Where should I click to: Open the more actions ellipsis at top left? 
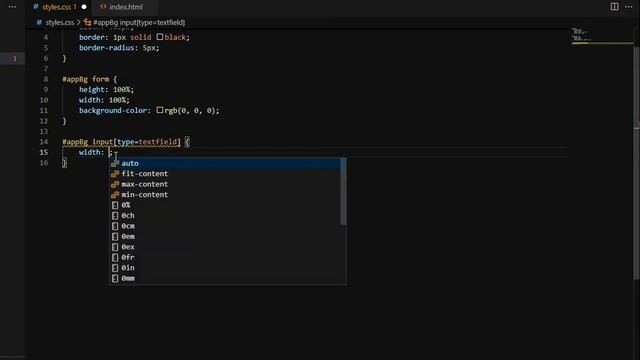pos(12,7)
